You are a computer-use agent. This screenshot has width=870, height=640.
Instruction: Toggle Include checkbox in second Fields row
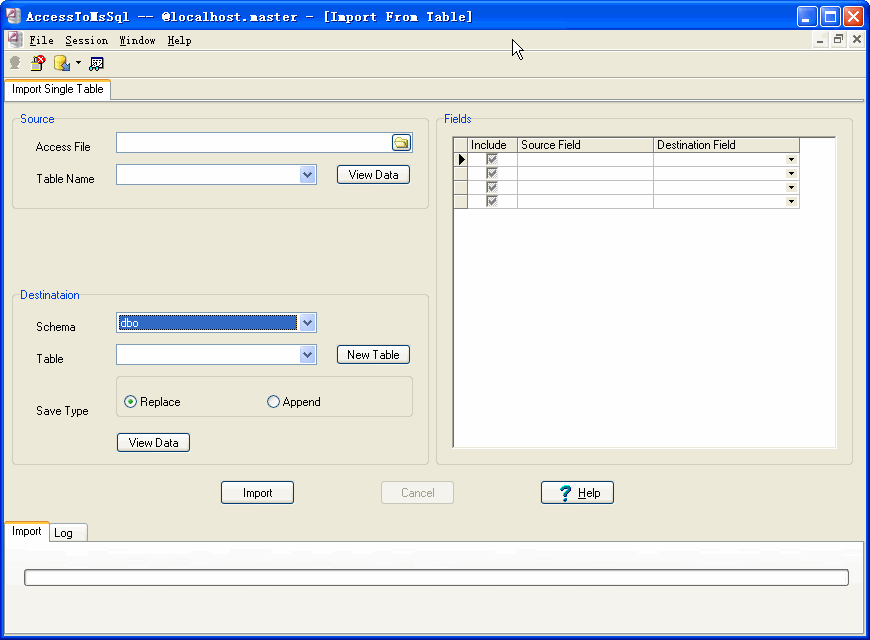coord(492,173)
